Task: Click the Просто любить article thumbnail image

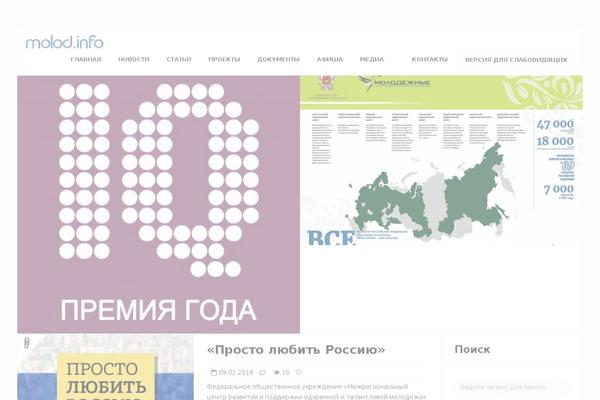Action: [x=106, y=367]
